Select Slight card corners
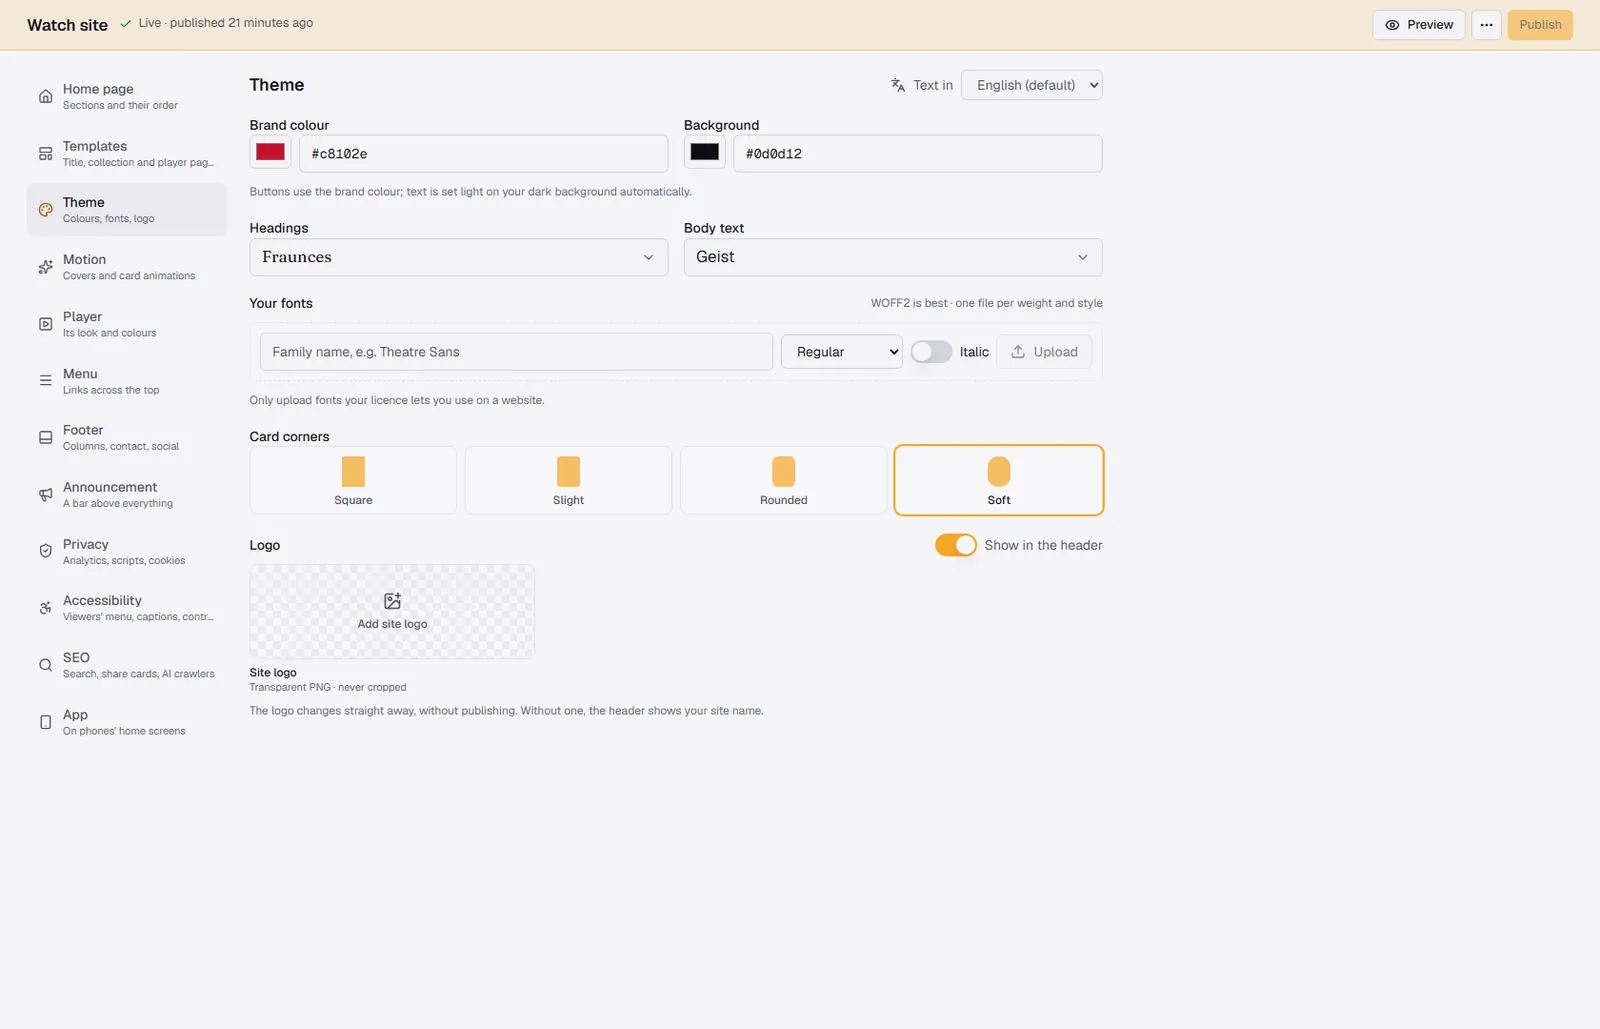 (x=568, y=480)
